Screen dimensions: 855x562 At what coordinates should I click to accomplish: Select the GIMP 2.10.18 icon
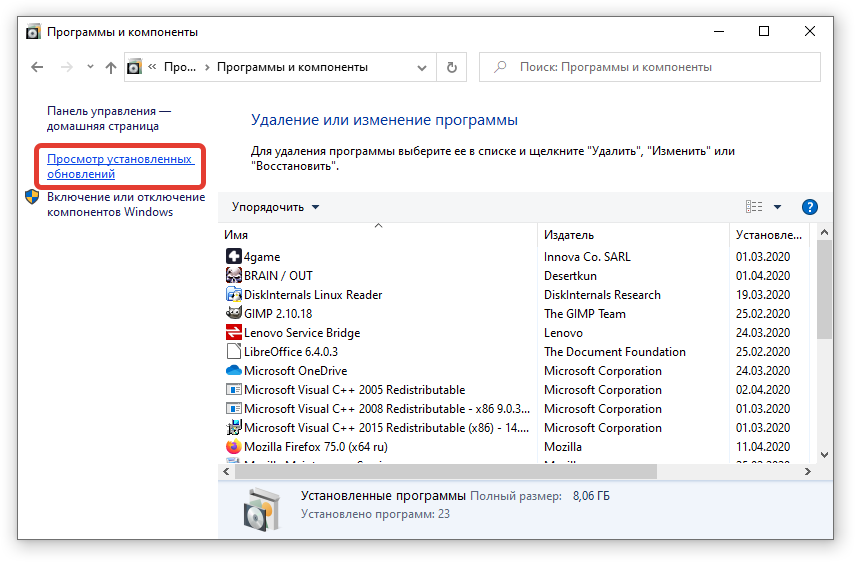tap(233, 312)
